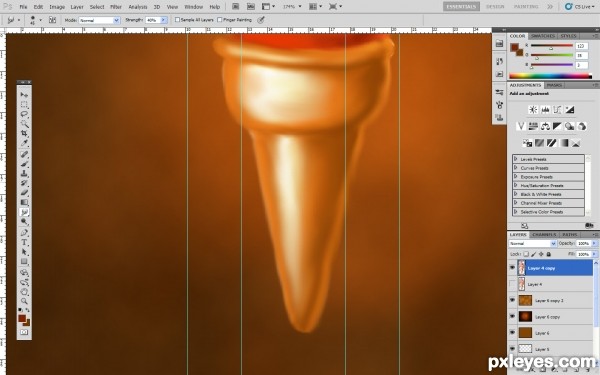Select the Smudge tool in toolbox
This screenshot has width=600, height=375.
(24, 212)
